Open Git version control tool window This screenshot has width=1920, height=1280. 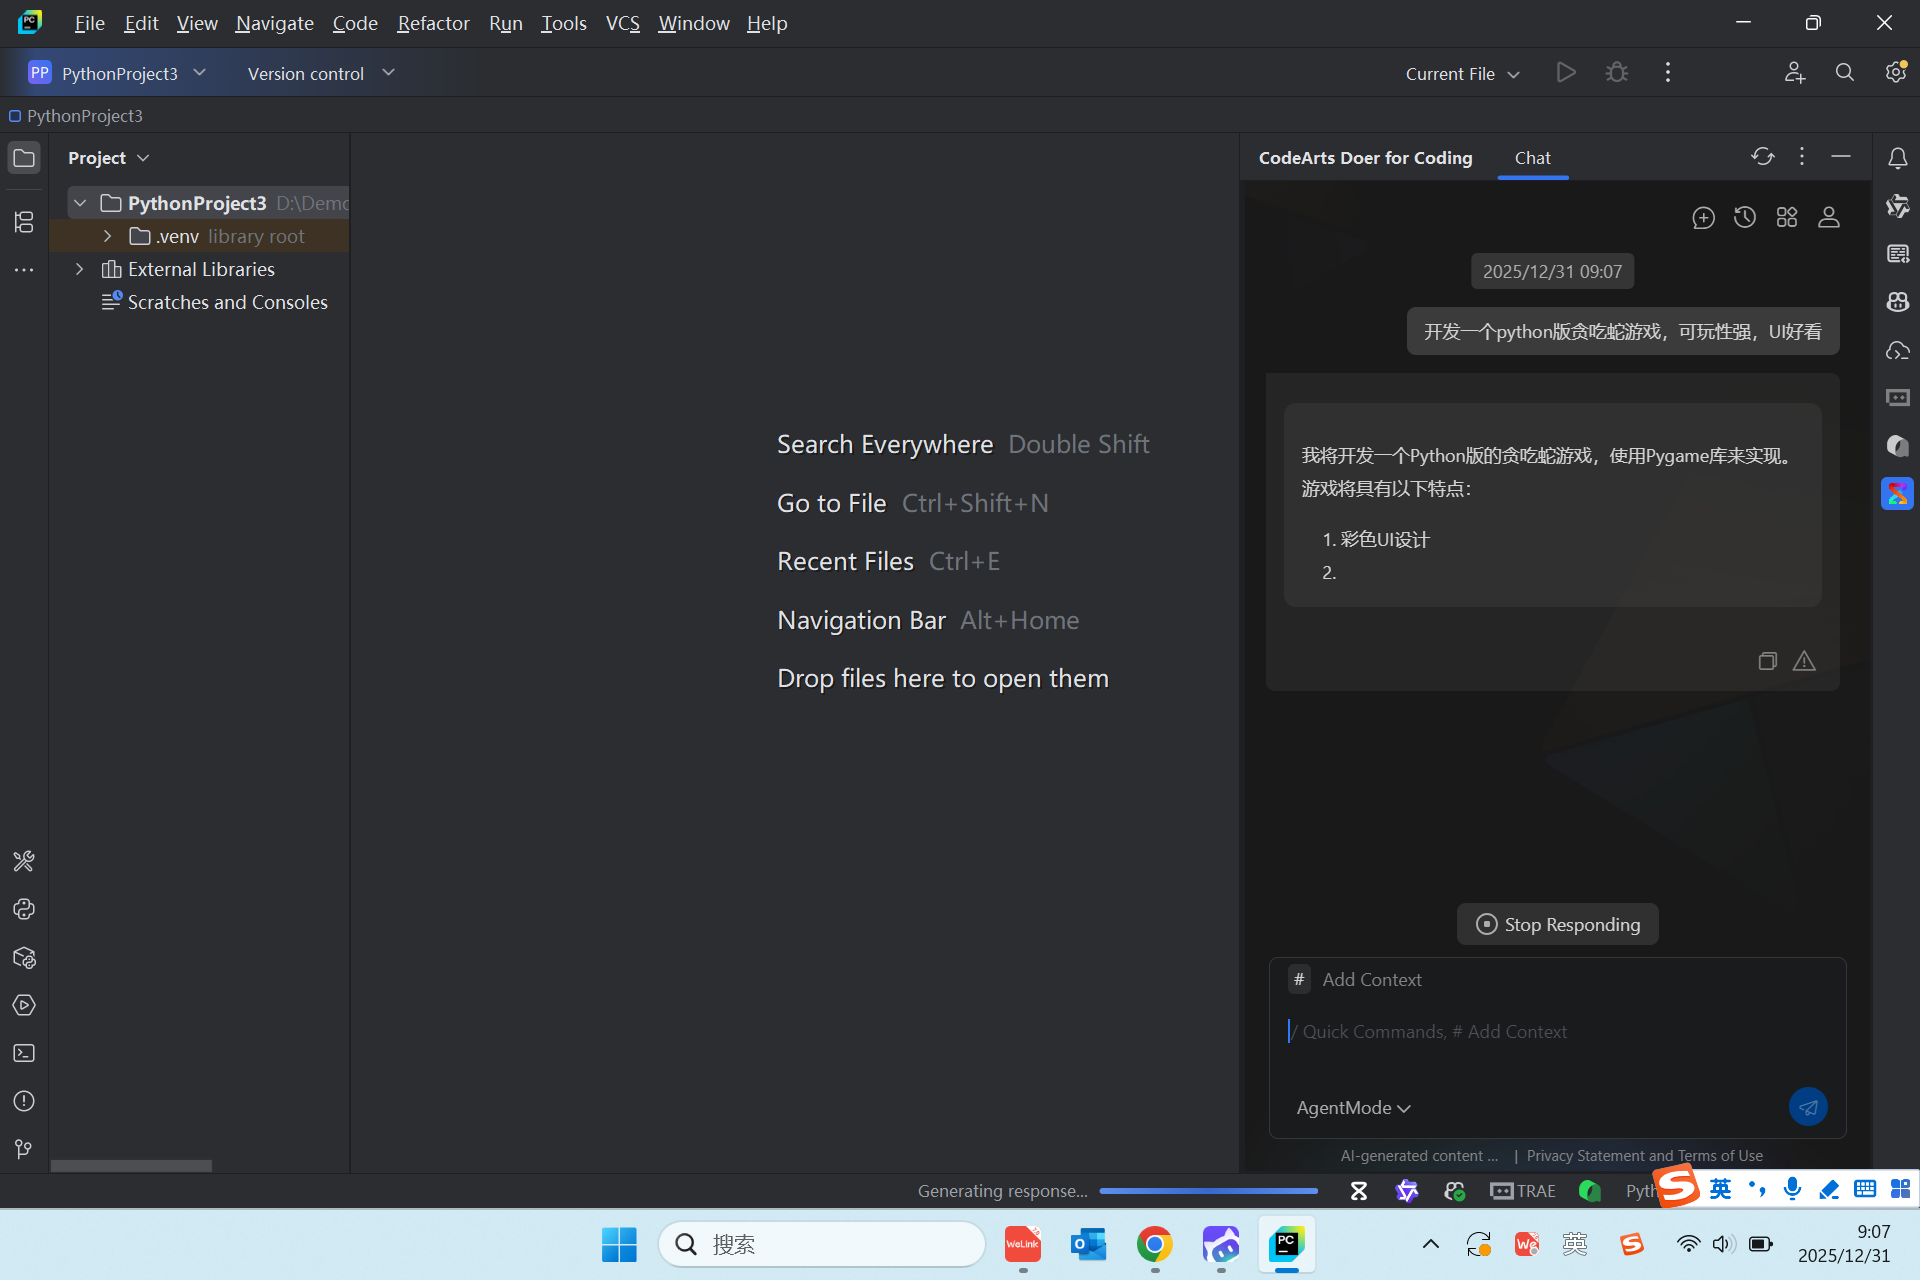coord(24,1149)
